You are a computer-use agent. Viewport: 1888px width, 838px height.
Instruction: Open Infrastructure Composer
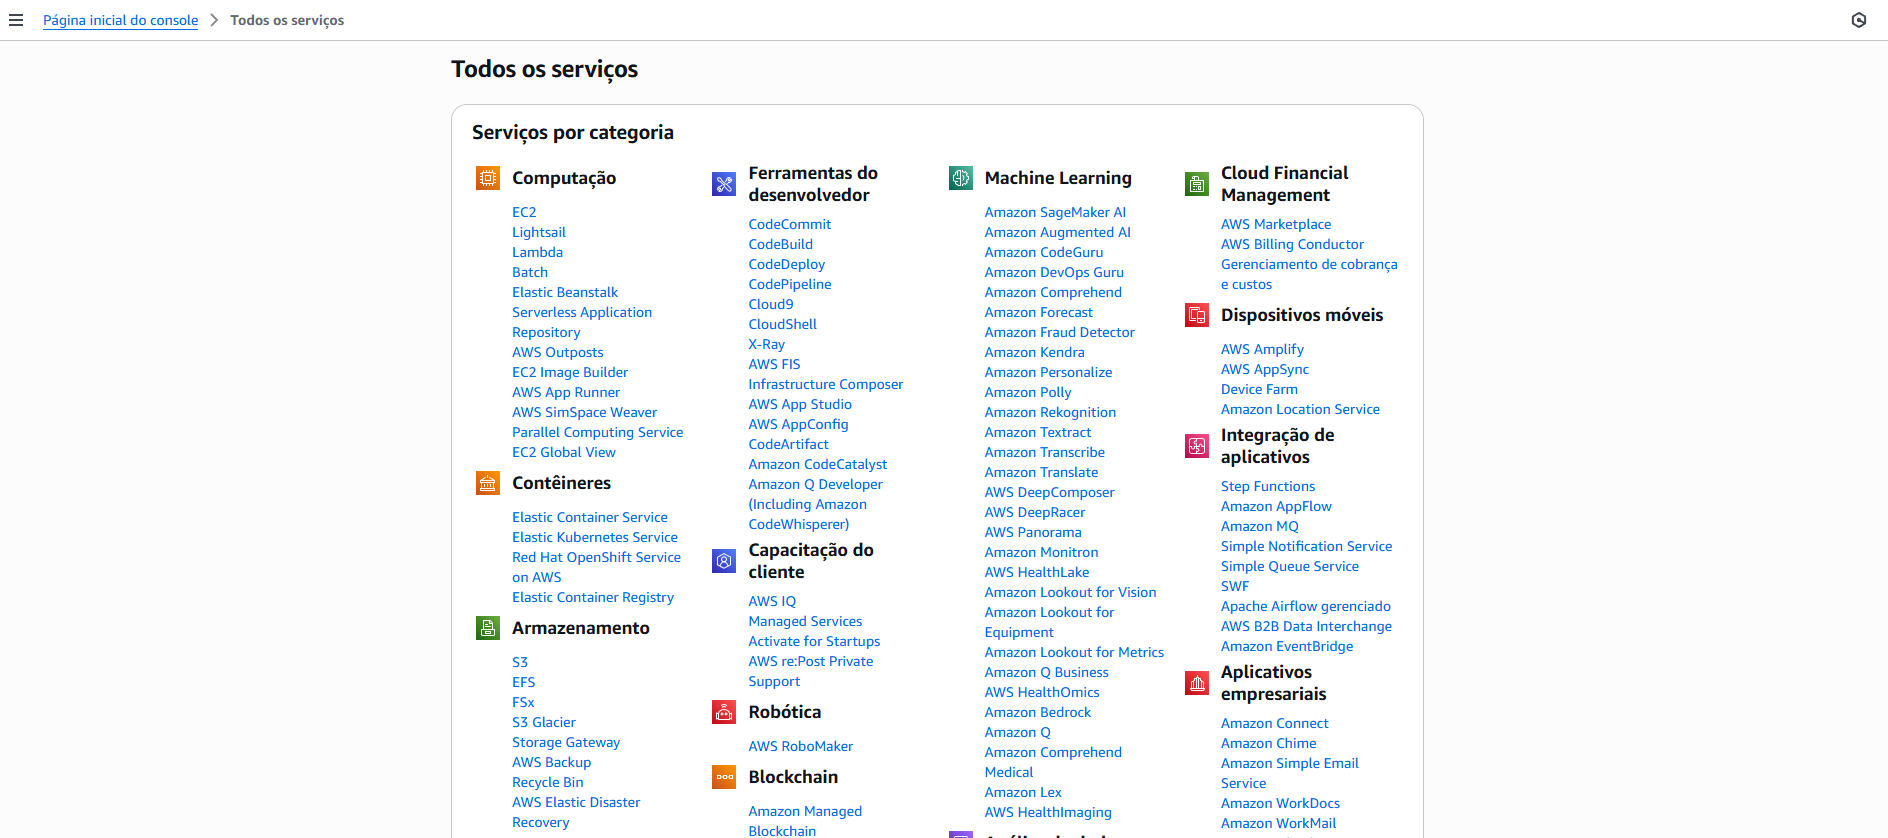[826, 384]
